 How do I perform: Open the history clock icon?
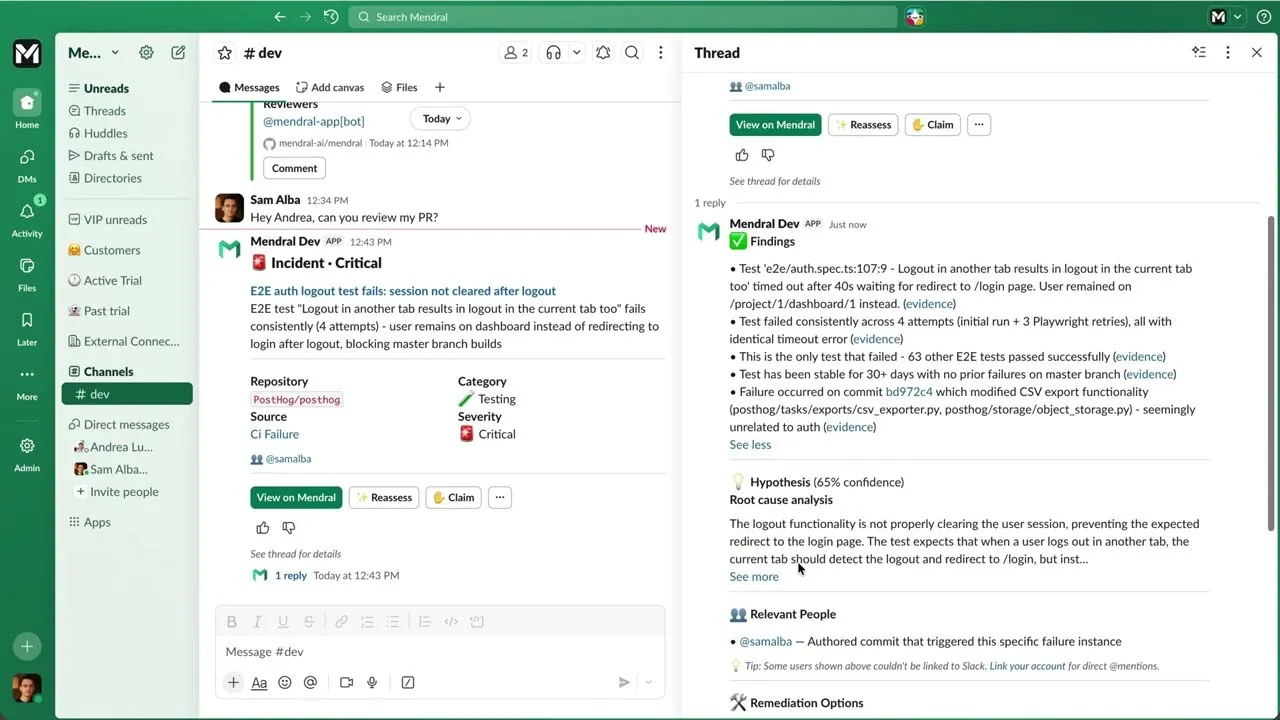pyautogui.click(x=331, y=17)
